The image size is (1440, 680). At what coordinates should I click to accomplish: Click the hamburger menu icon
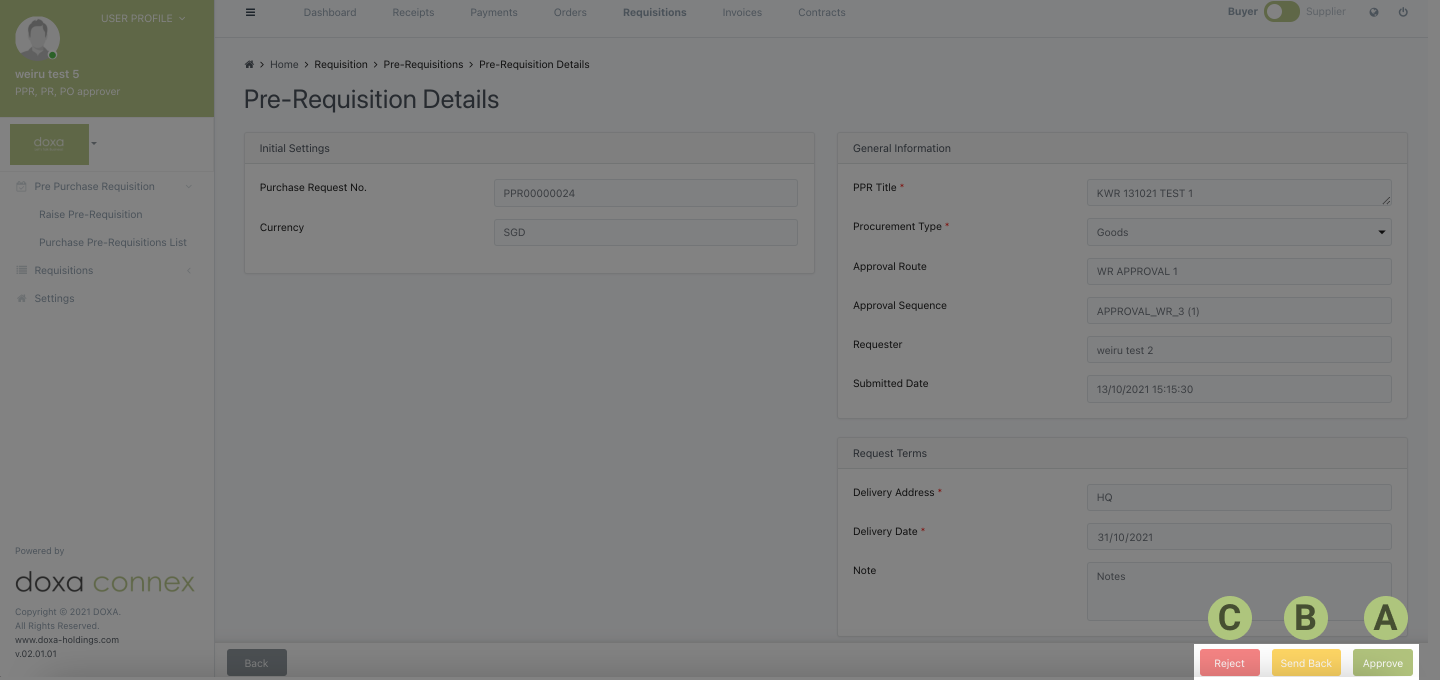coord(250,12)
